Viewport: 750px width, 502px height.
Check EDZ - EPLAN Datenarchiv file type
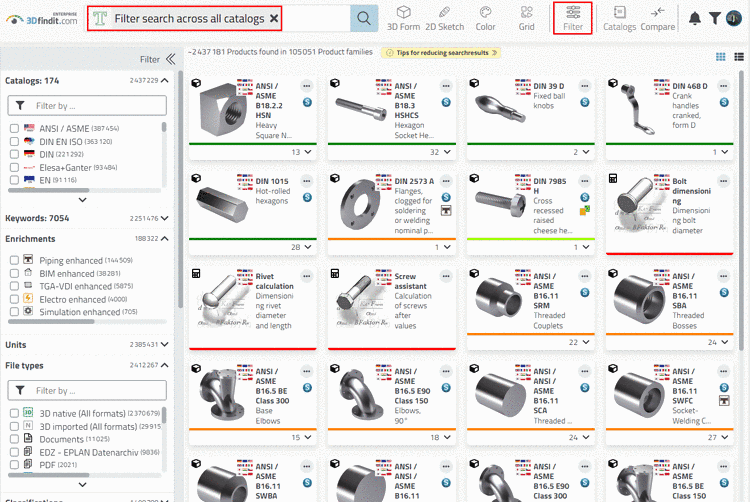[x=14, y=452]
